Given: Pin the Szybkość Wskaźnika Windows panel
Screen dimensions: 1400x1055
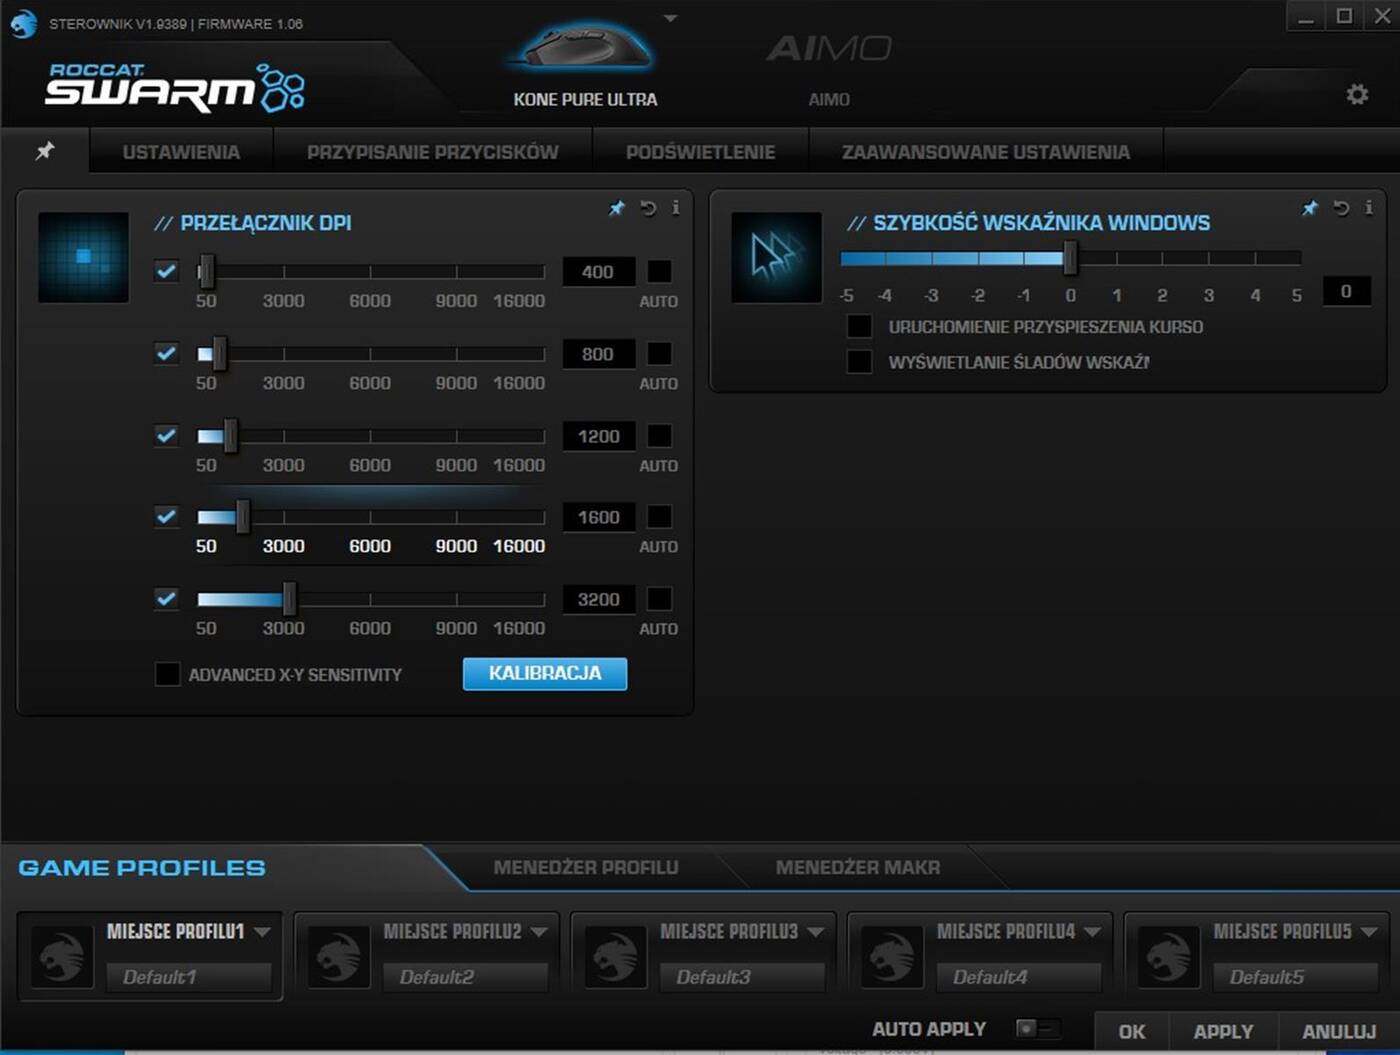Looking at the screenshot, I should coord(1310,209).
